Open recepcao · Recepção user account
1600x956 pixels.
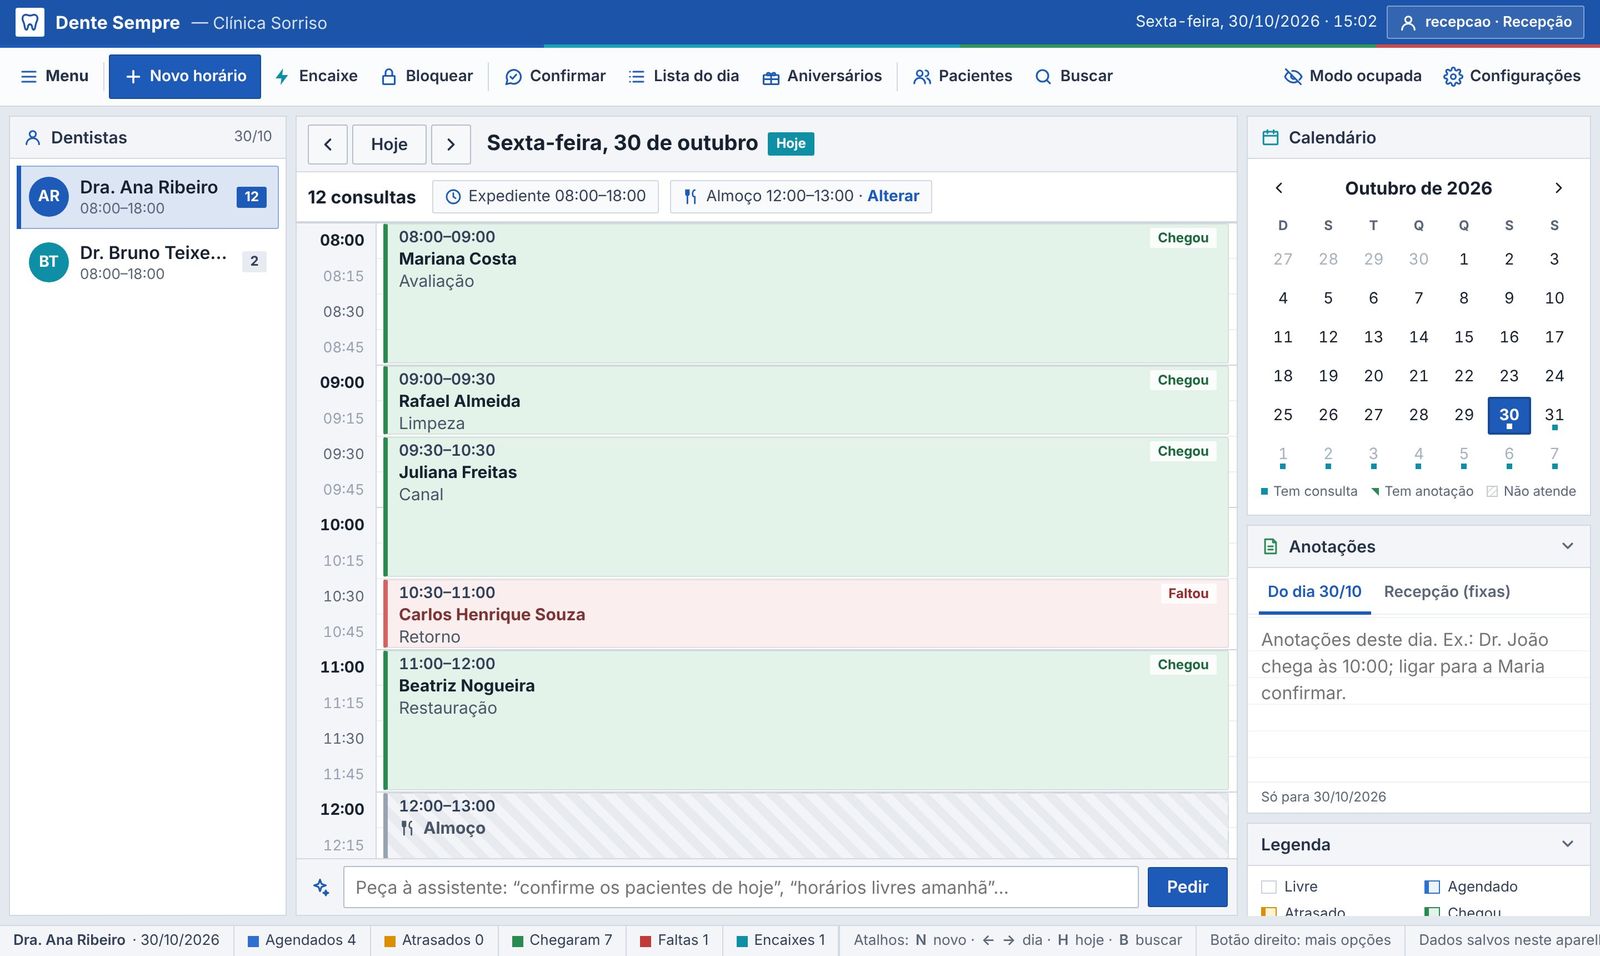pos(1485,22)
